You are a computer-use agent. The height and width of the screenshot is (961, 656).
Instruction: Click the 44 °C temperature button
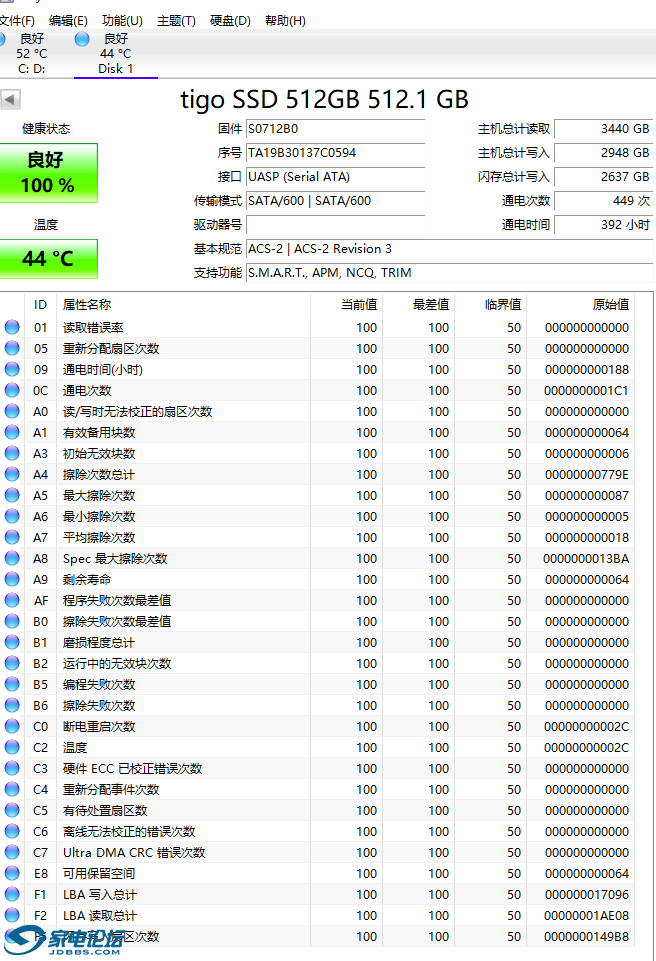click(48, 259)
